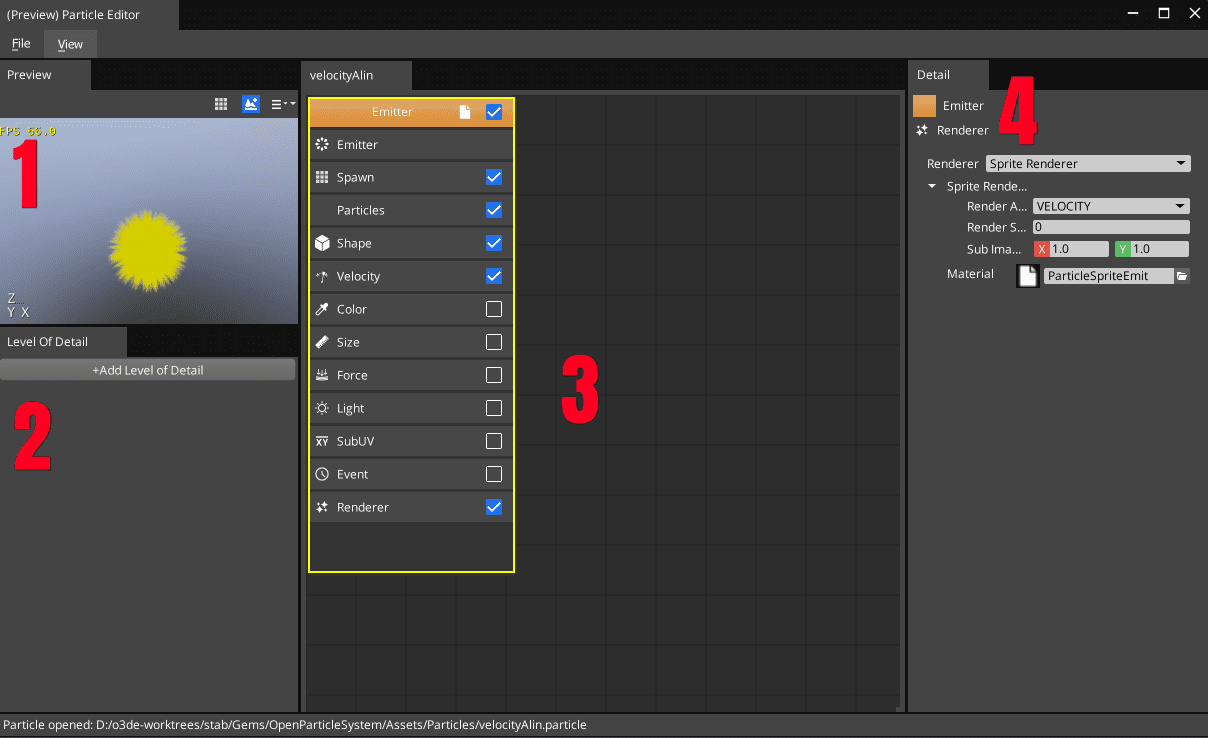The height and width of the screenshot is (738, 1208).
Task: Click the Renderer sparkle icon in the Detail panel
Action: 922,131
